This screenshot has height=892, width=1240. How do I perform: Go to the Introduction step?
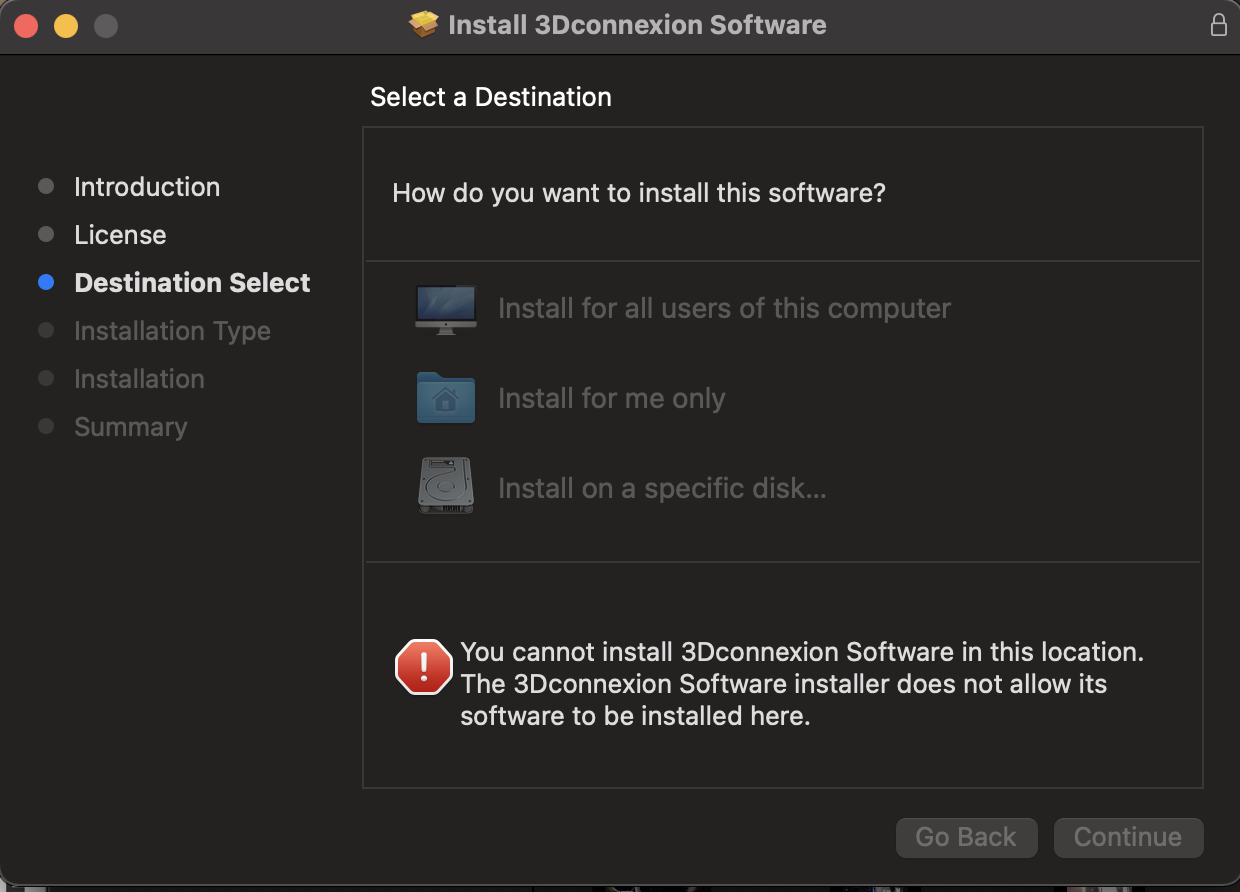tap(147, 187)
